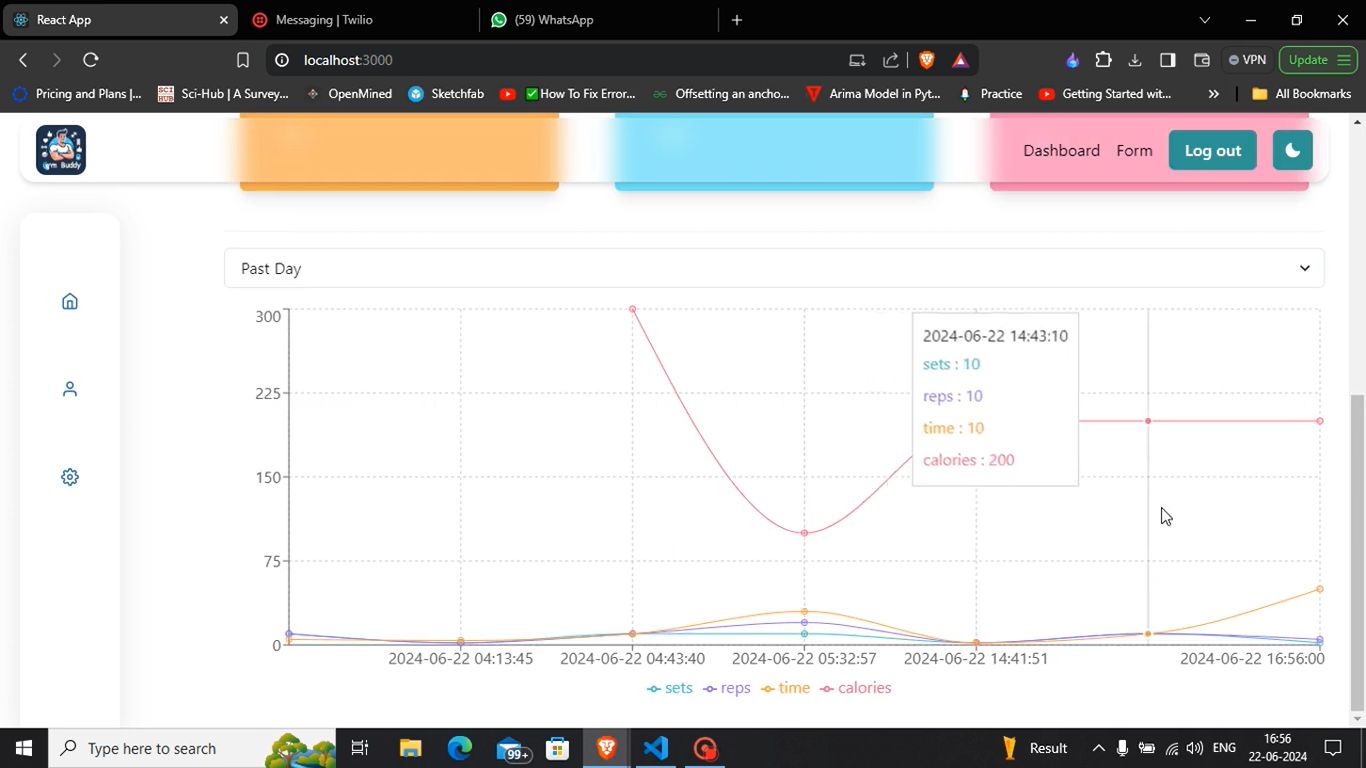Click the browser Update button
The width and height of the screenshot is (1366, 768).
point(1318,60)
